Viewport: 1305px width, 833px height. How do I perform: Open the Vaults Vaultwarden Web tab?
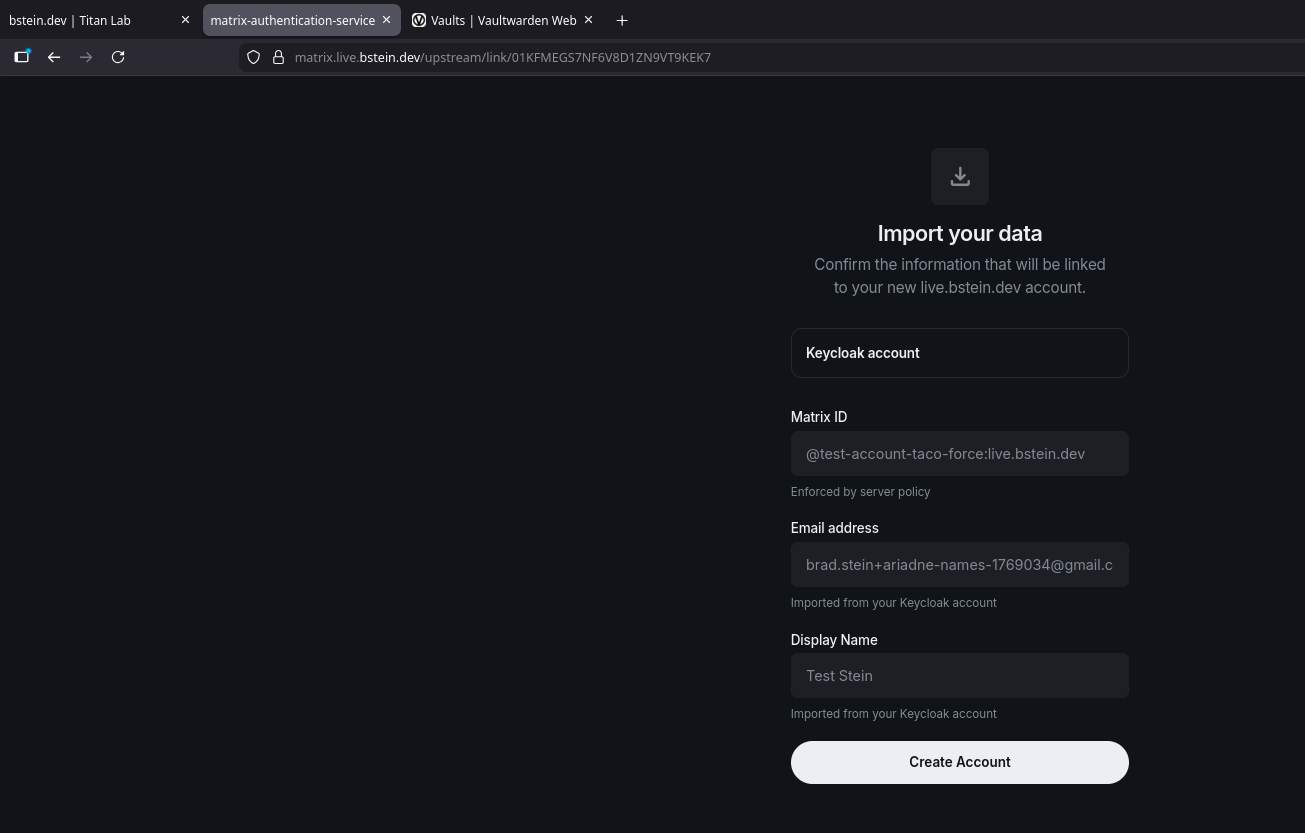[495, 20]
